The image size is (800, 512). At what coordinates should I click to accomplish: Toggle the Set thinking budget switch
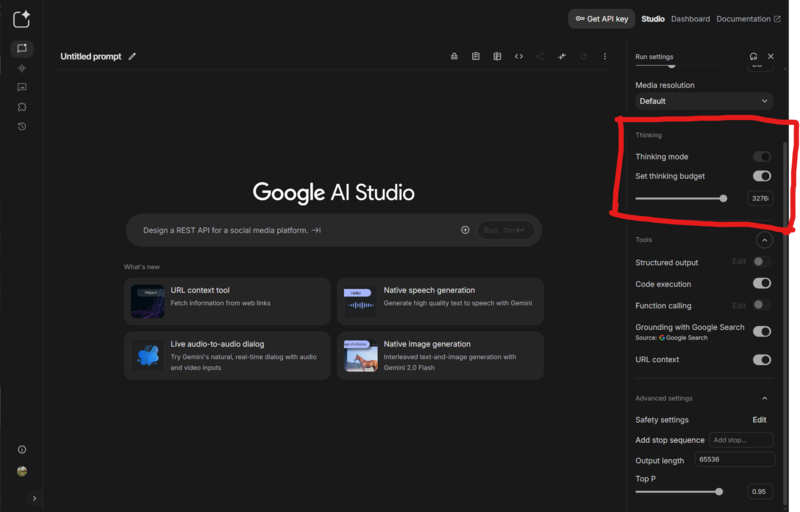tap(762, 176)
